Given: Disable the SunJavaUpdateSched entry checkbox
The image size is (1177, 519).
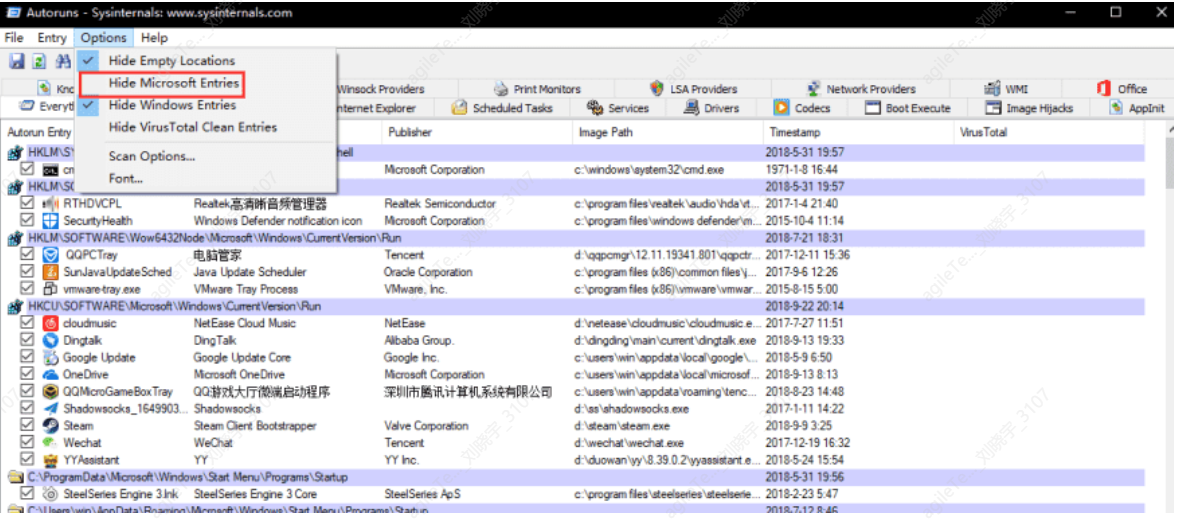Looking at the screenshot, I should 28,271.
